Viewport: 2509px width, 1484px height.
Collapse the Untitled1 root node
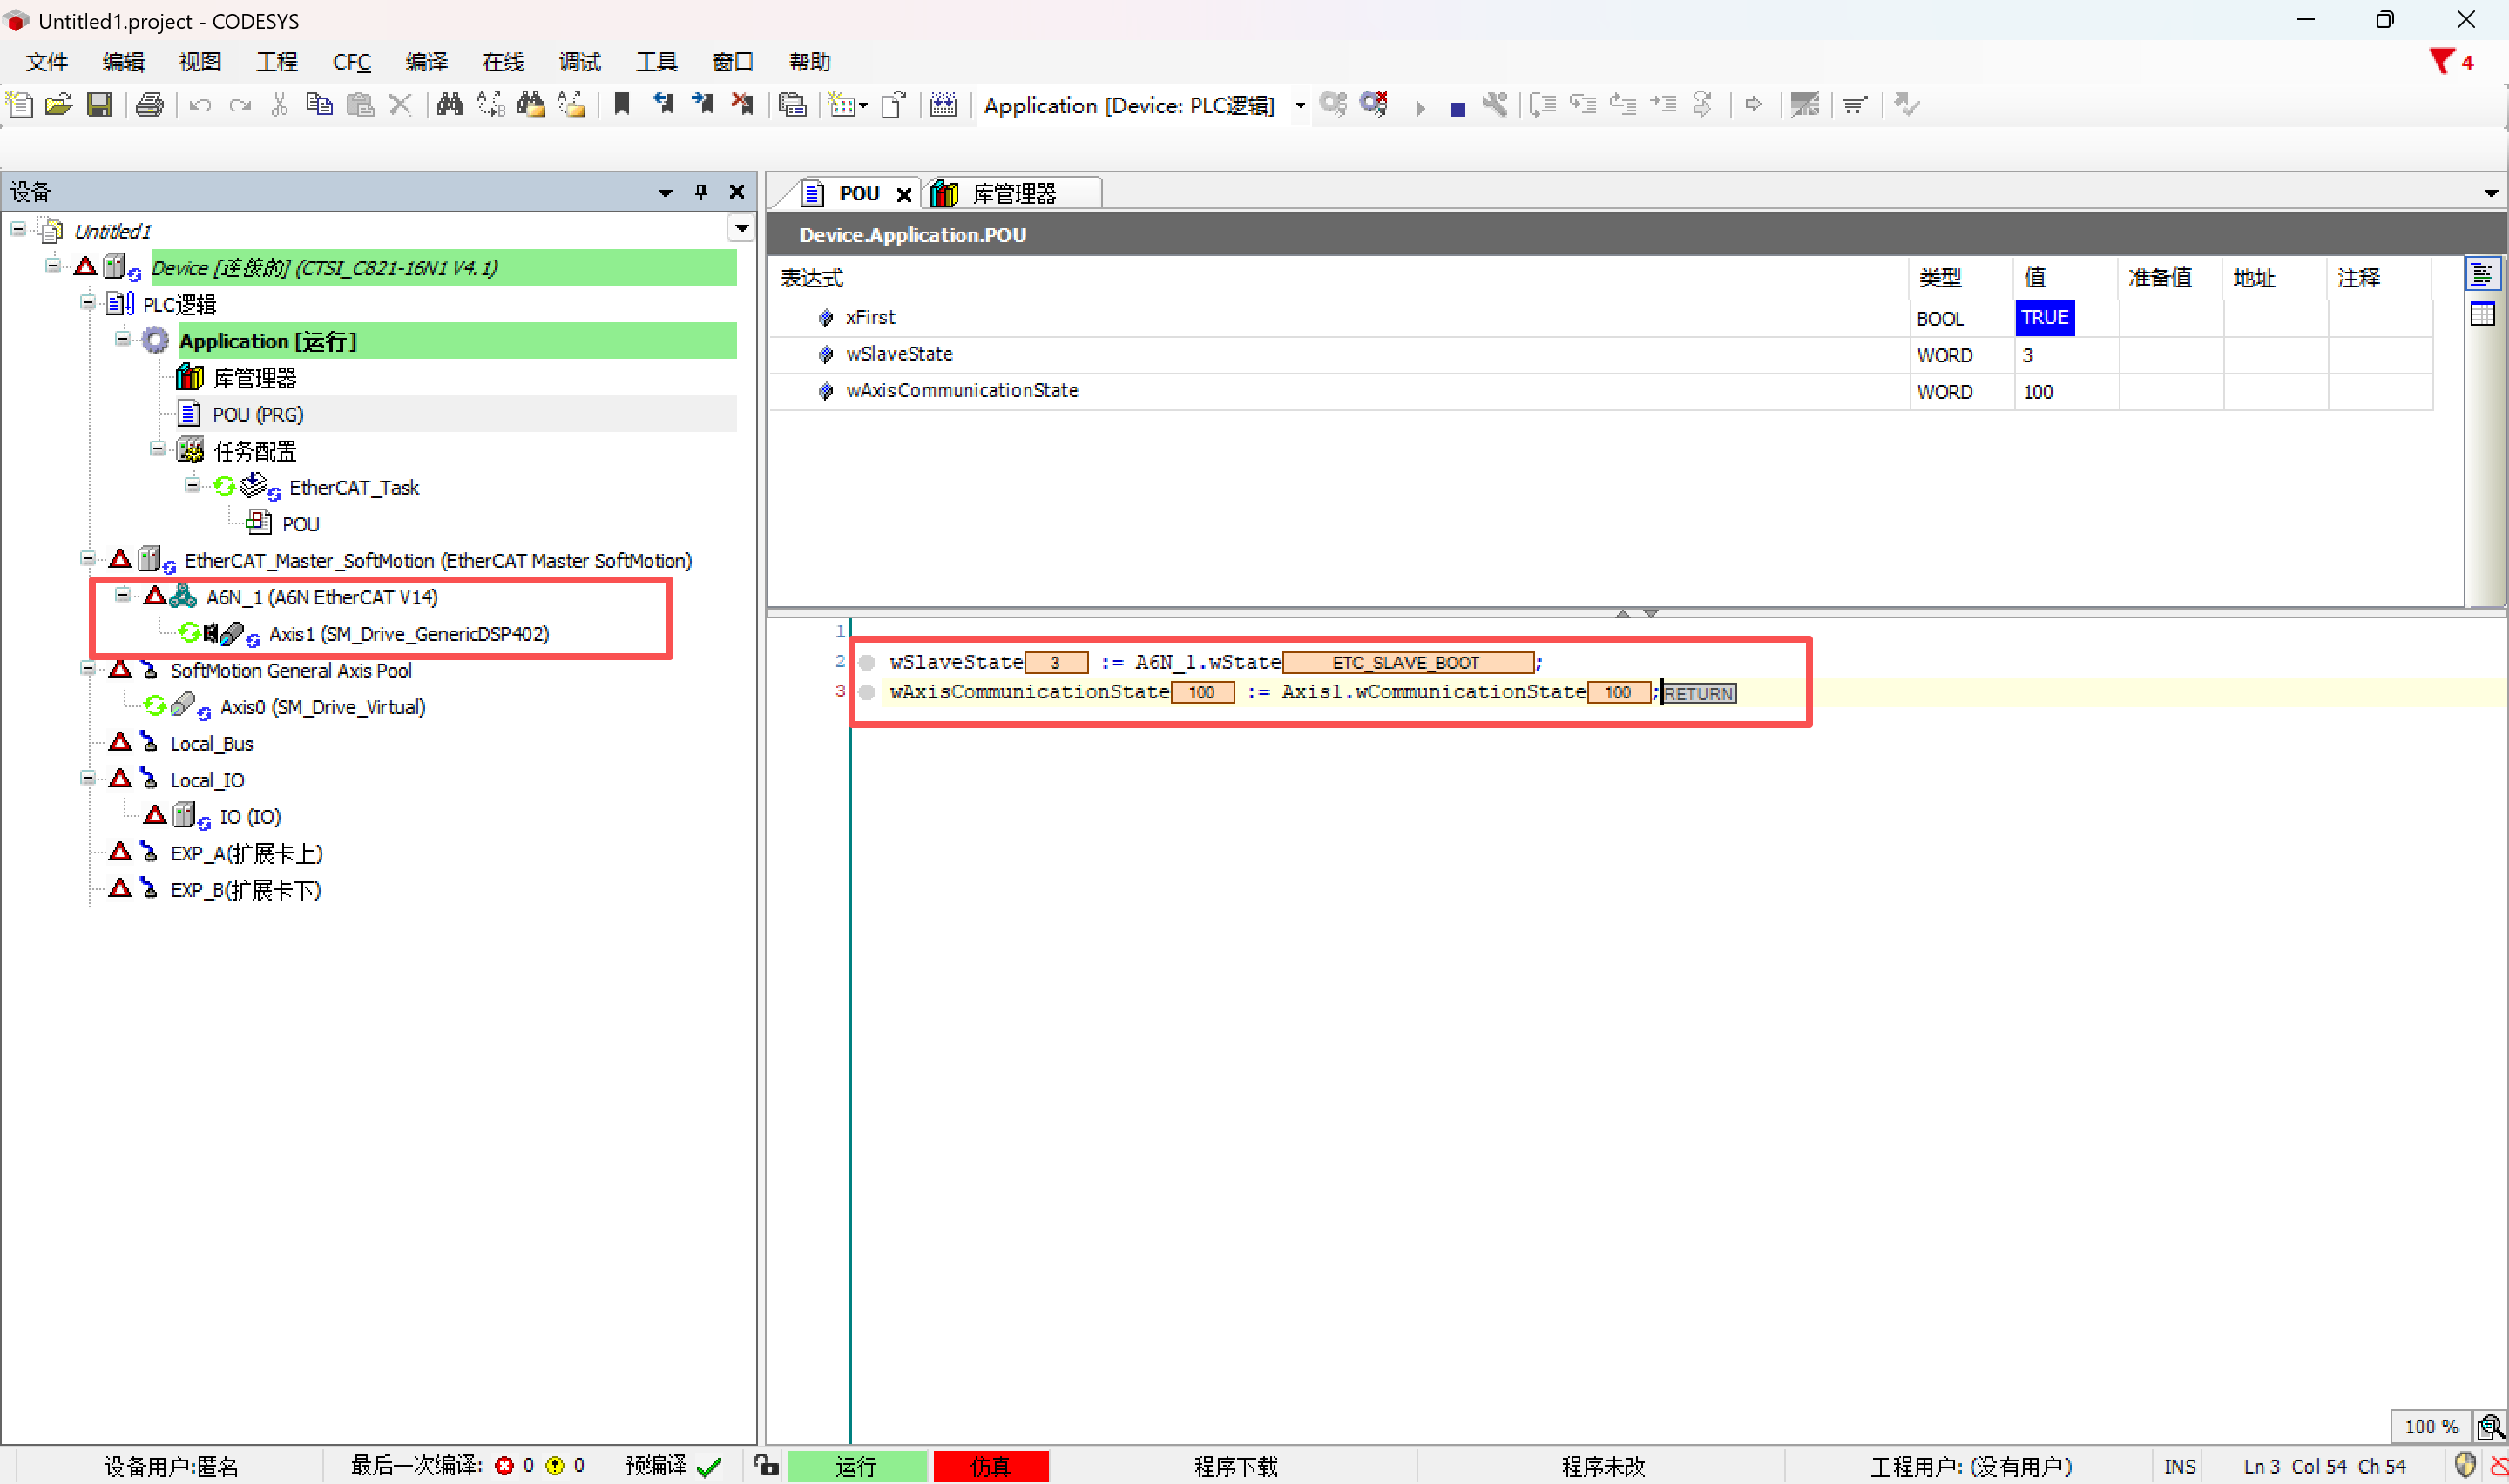tap(18, 229)
